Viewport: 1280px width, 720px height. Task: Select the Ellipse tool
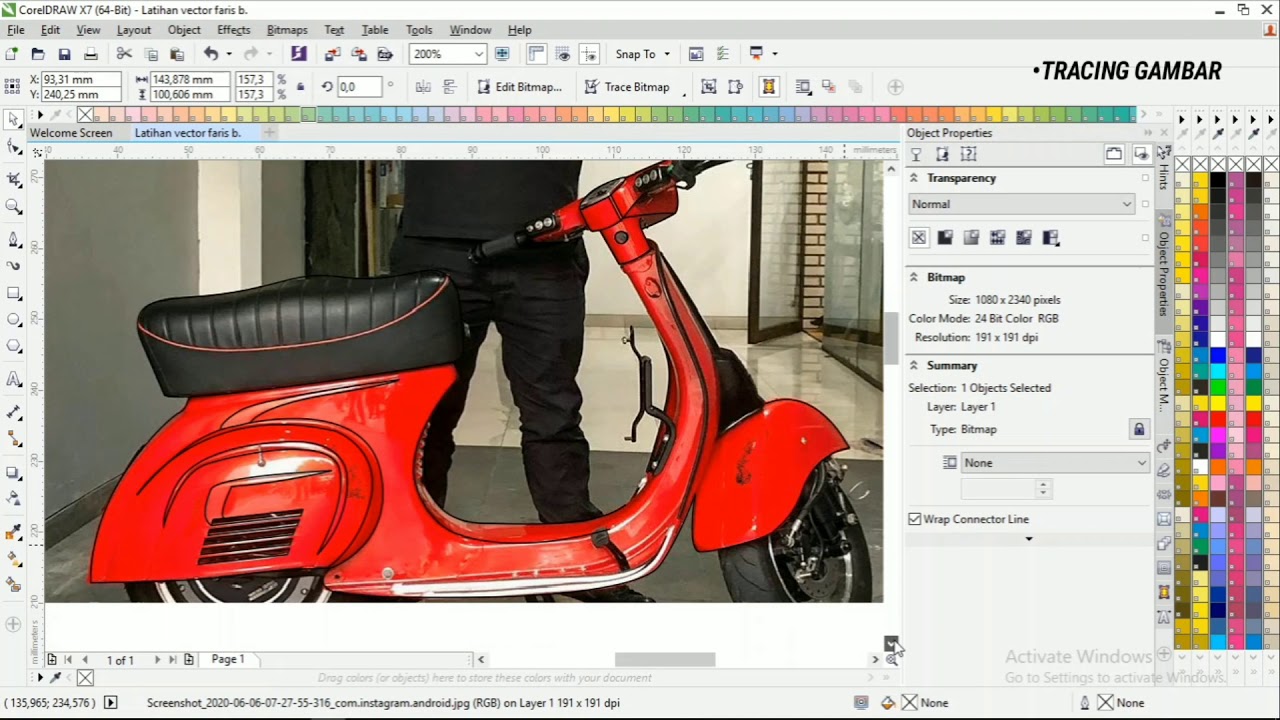14,320
